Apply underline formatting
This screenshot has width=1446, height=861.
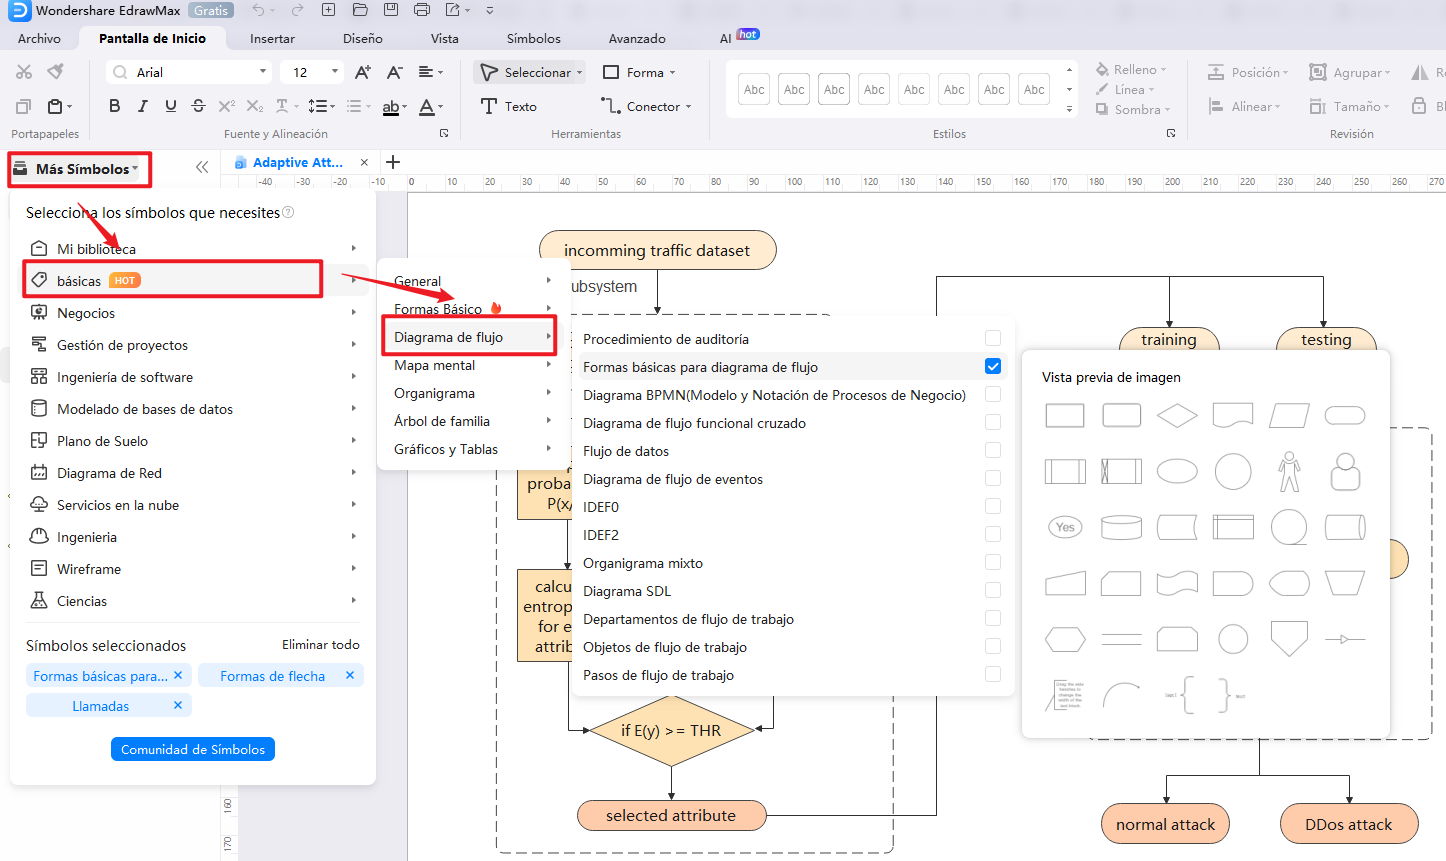tap(170, 105)
